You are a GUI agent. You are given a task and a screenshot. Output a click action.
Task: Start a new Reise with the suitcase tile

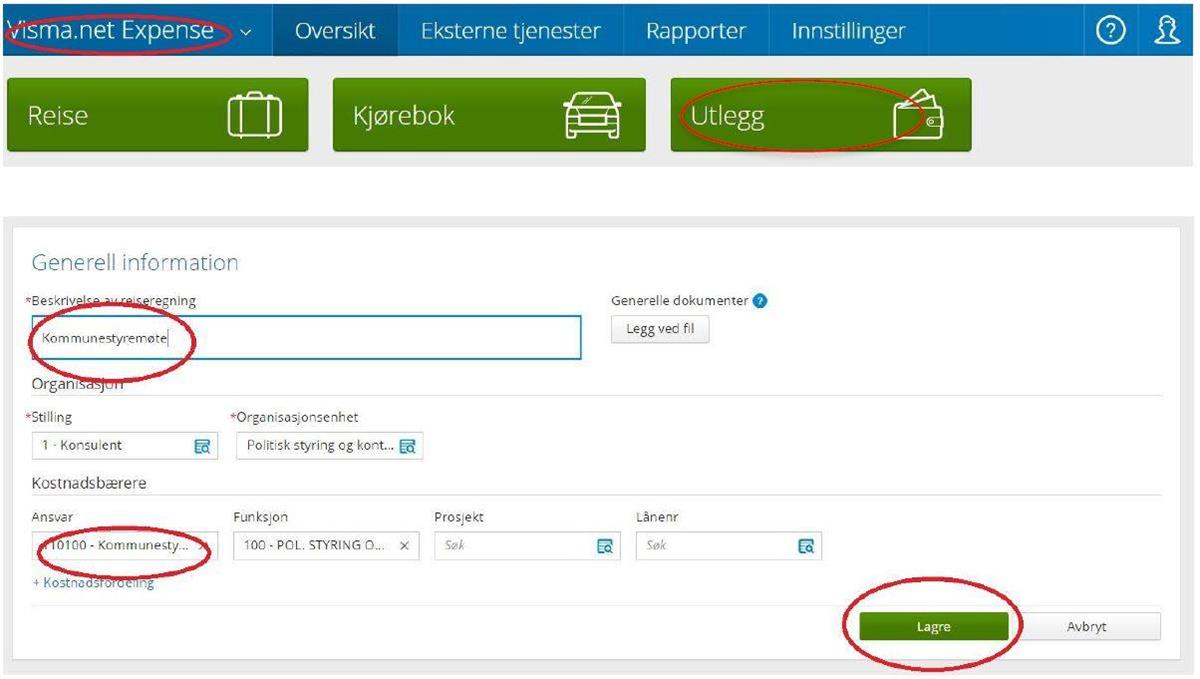pyautogui.click(x=157, y=115)
